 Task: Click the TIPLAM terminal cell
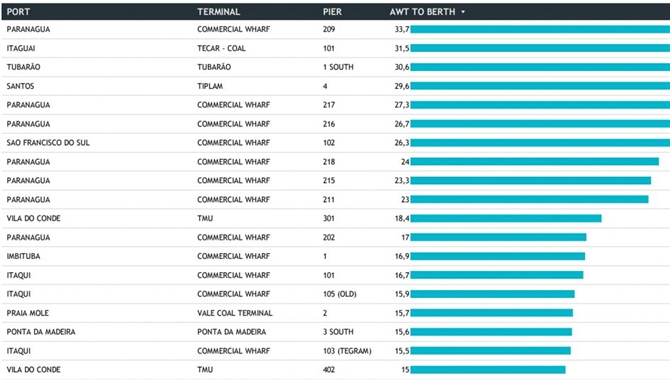point(210,86)
